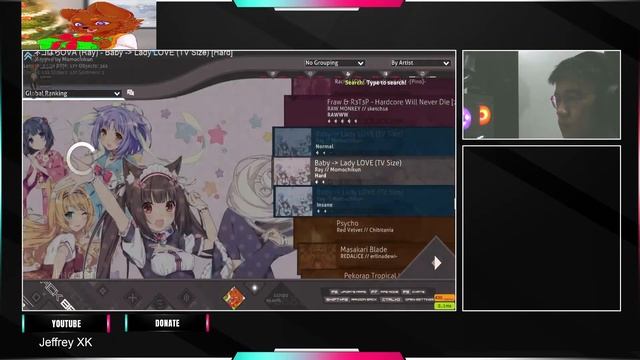Click the right-arrow diamond play button
Viewport: 640px width, 360px height.
coord(436,262)
